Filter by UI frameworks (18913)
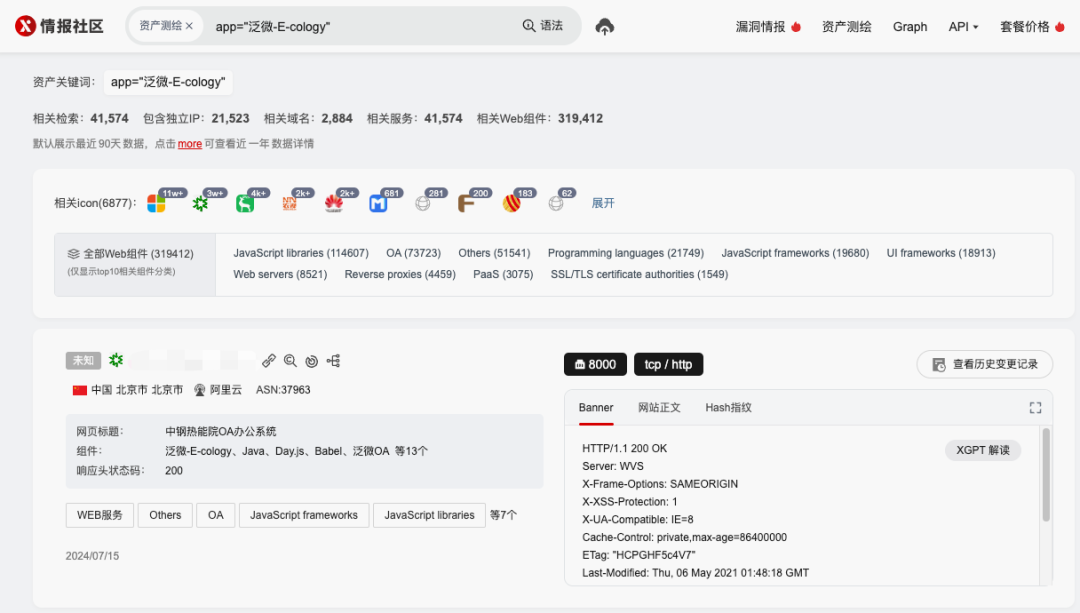The width and height of the screenshot is (1080, 613). [x=941, y=253]
